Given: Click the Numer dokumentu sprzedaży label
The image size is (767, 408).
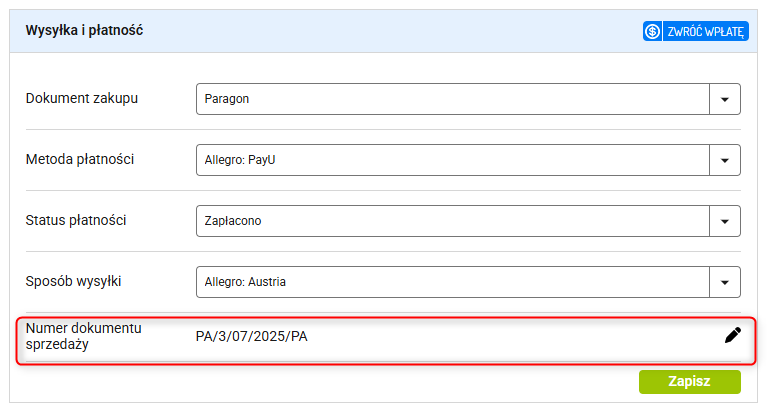Looking at the screenshot, I should point(84,336).
